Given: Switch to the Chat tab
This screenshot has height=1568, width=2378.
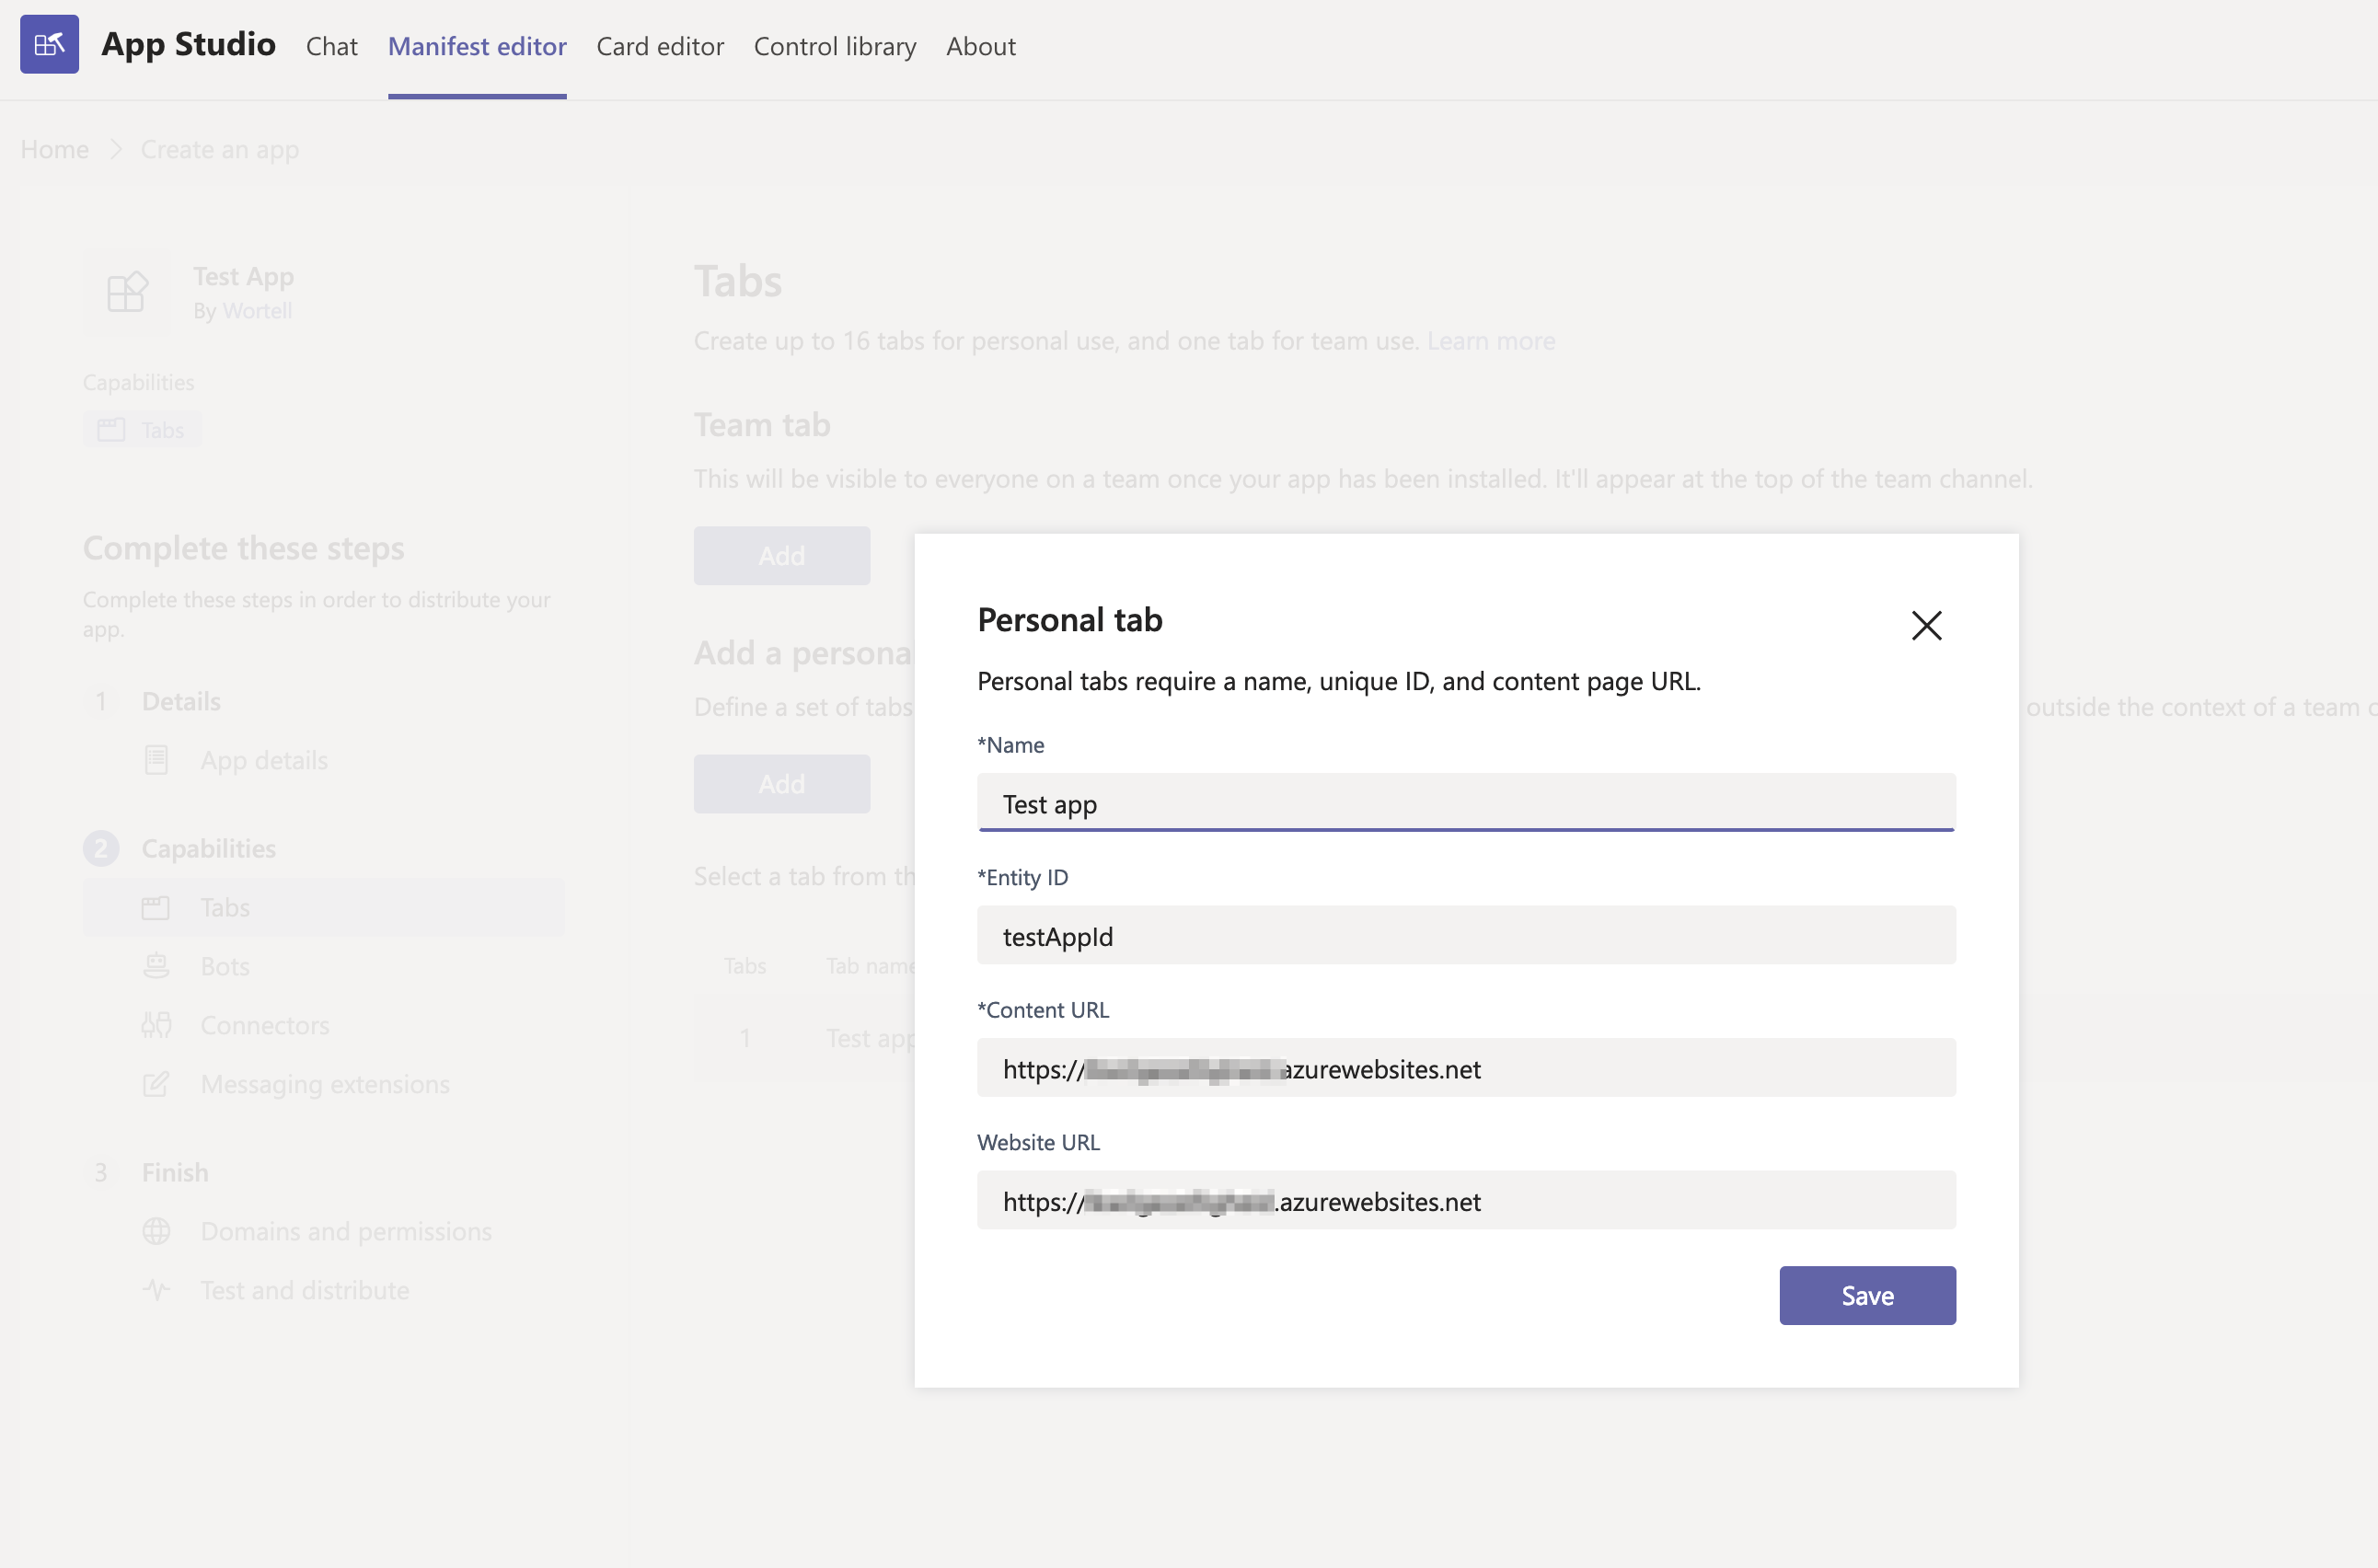Looking at the screenshot, I should (x=331, y=46).
